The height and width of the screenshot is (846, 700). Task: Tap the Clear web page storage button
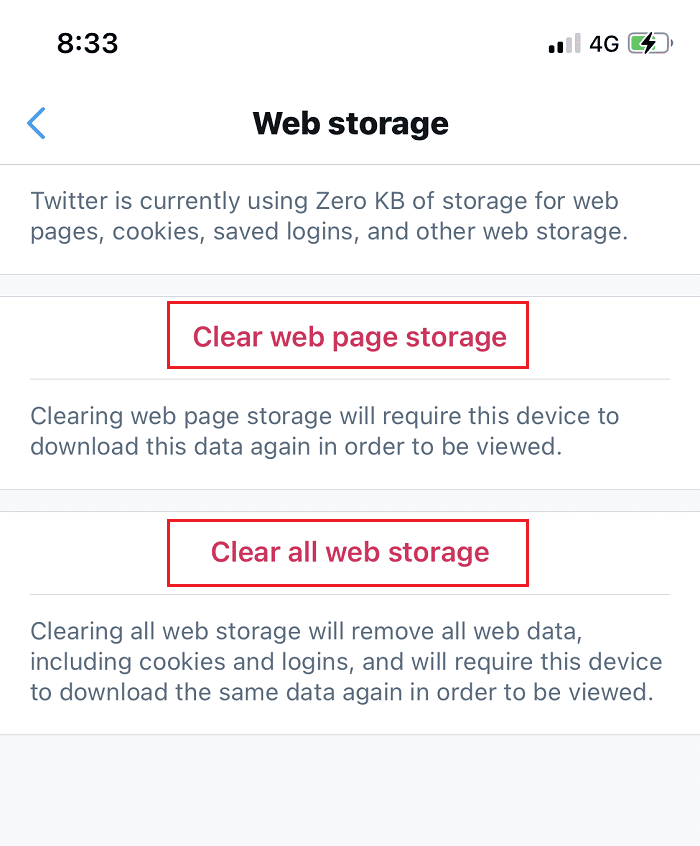click(348, 335)
